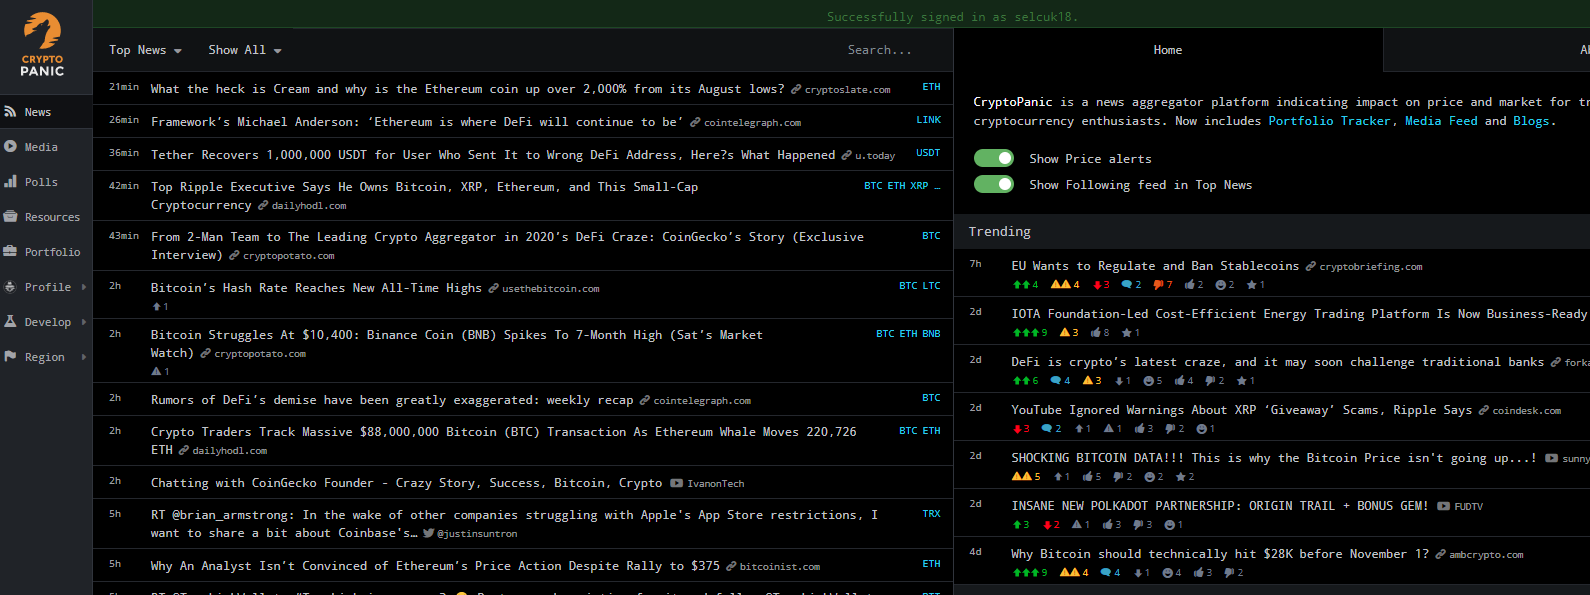Click the LTC tag on Hash Rate row
This screenshot has height=595, width=1590.
pyautogui.click(x=932, y=286)
